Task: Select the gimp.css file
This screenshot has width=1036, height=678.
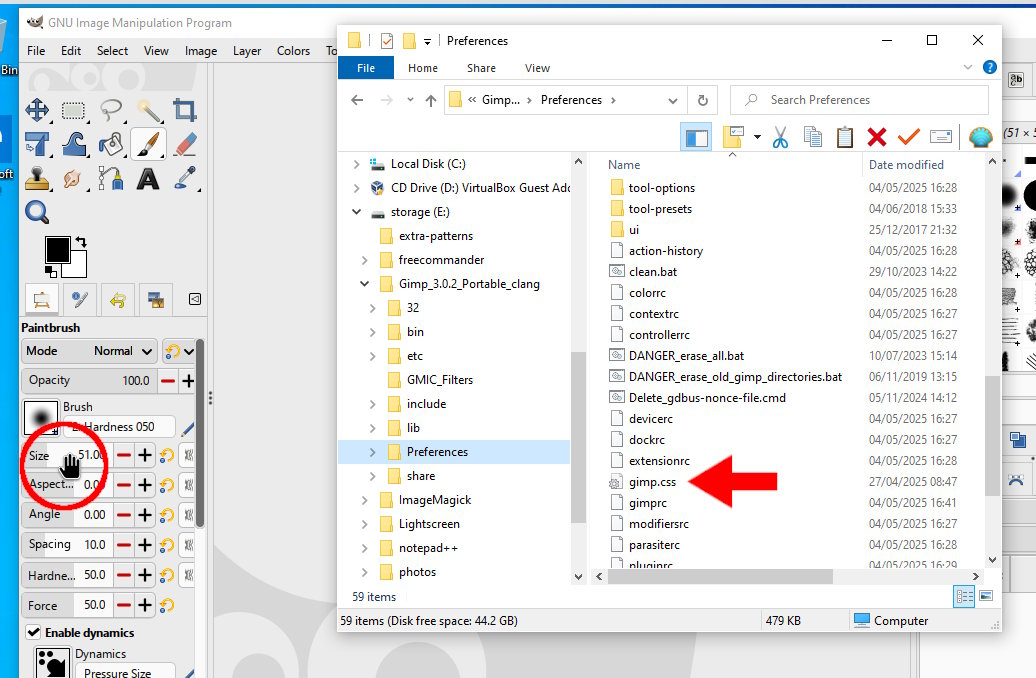Action: pos(652,482)
